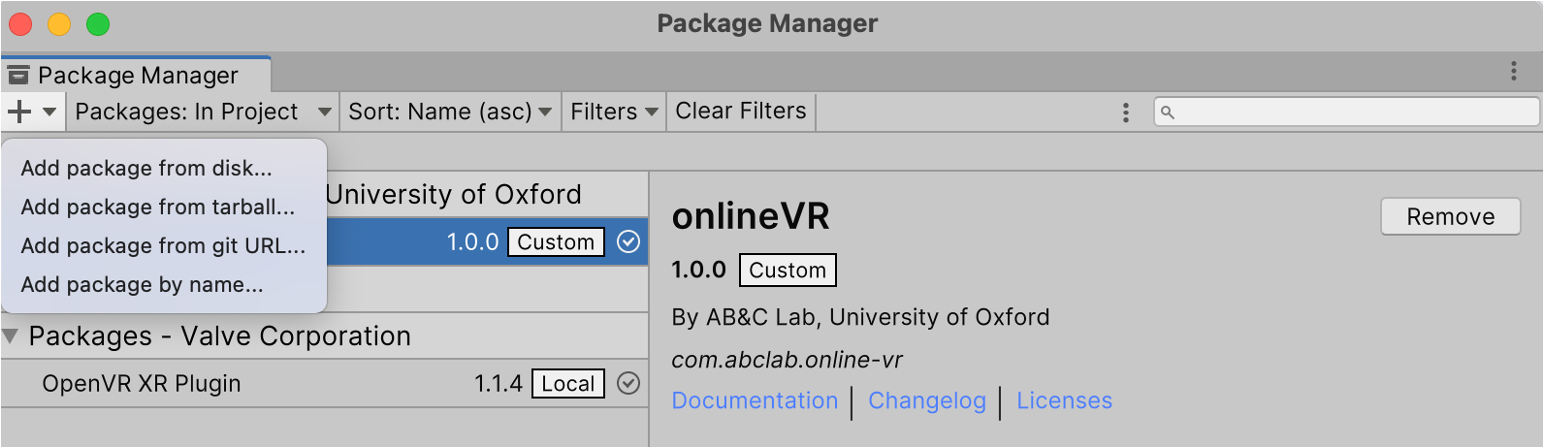The height and width of the screenshot is (448, 1544).
Task: Choose Add package from tarball
Action: 158,207
